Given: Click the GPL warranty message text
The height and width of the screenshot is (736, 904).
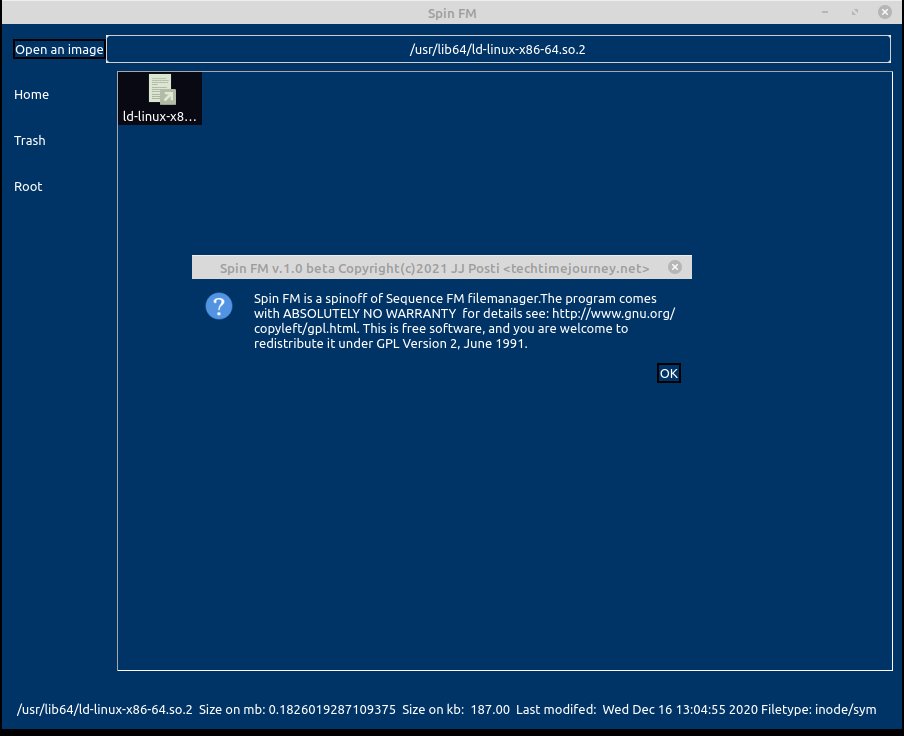Looking at the screenshot, I should 464,321.
